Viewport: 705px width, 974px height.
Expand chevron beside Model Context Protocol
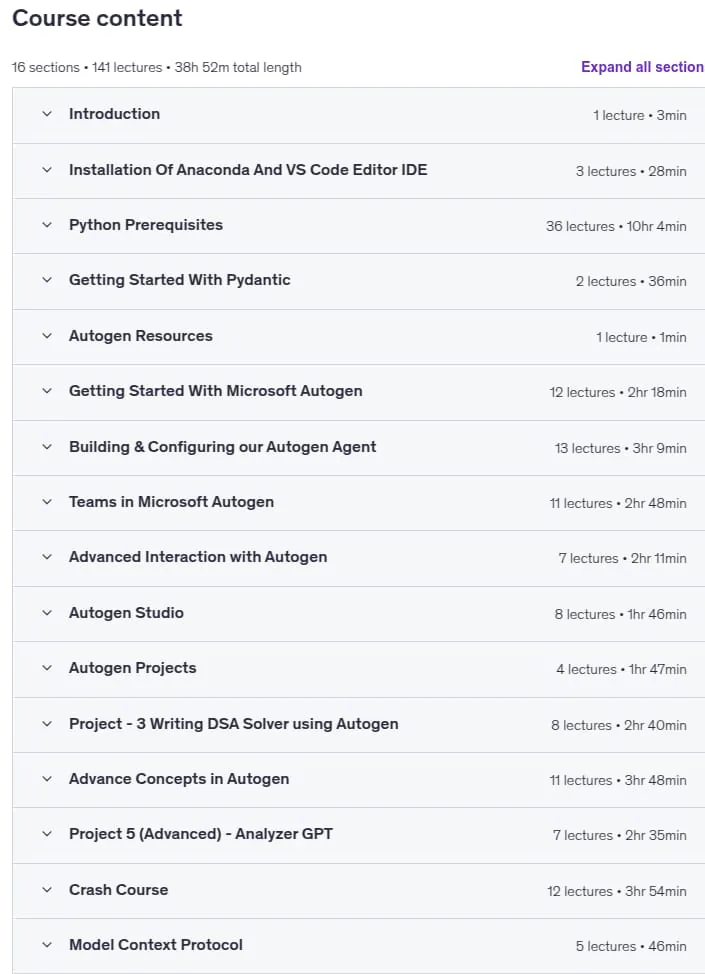tap(47, 945)
